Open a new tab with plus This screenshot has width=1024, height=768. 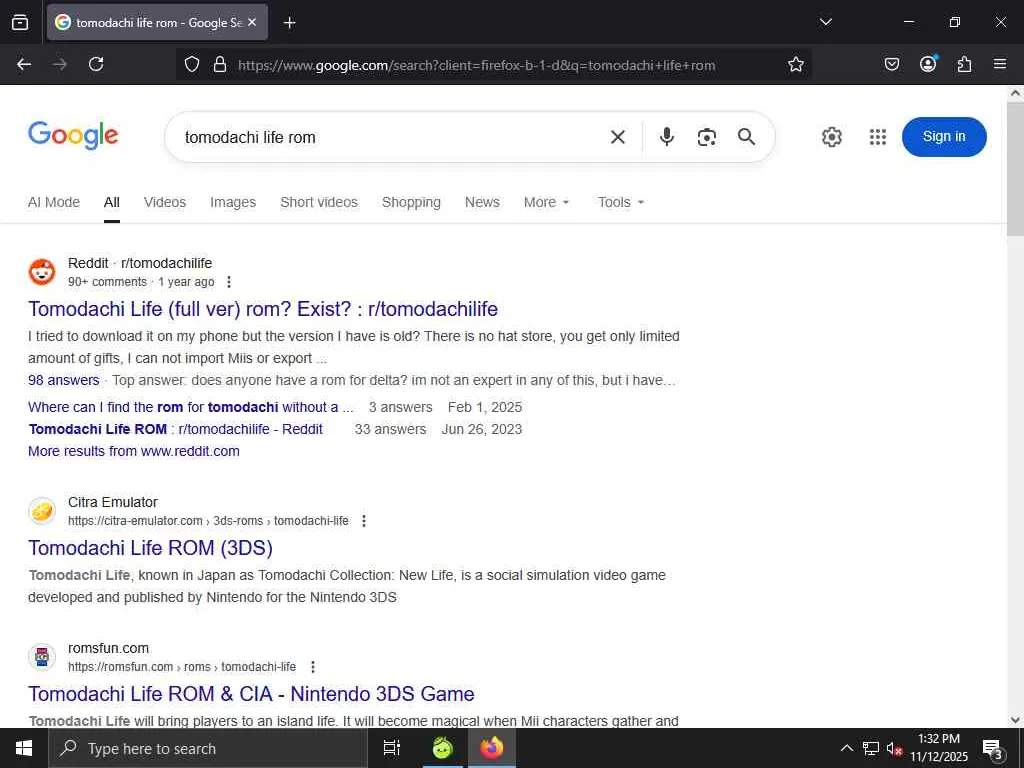pos(289,23)
